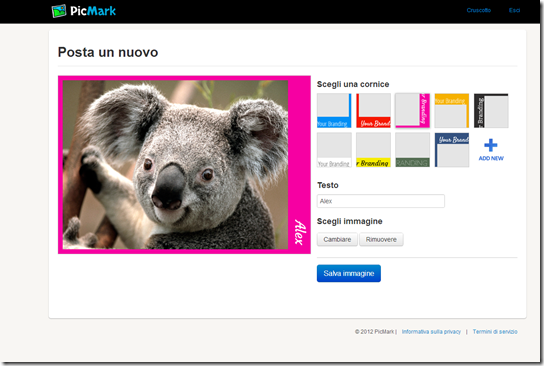Select the orange top-branding frame

452,111
